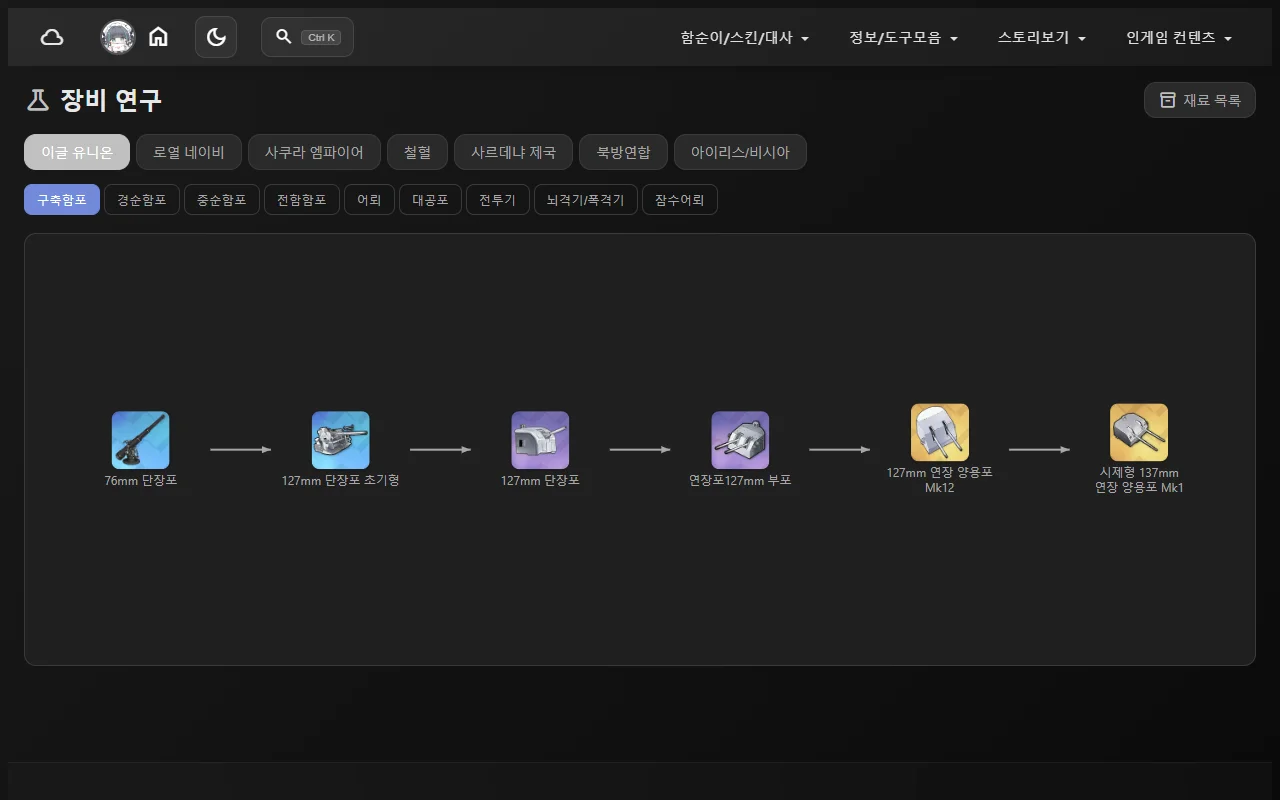Click the purple 127mm 단장포 icon

540,440
